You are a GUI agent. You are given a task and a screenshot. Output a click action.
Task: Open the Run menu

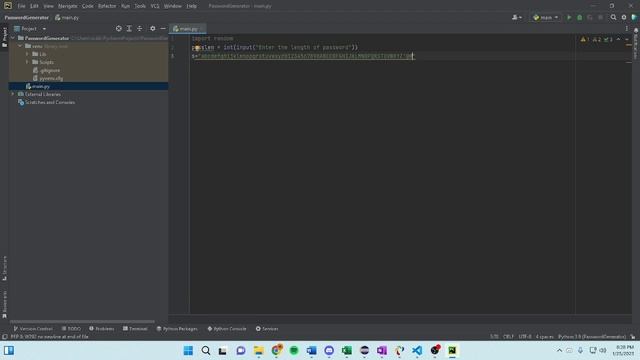point(125,6)
